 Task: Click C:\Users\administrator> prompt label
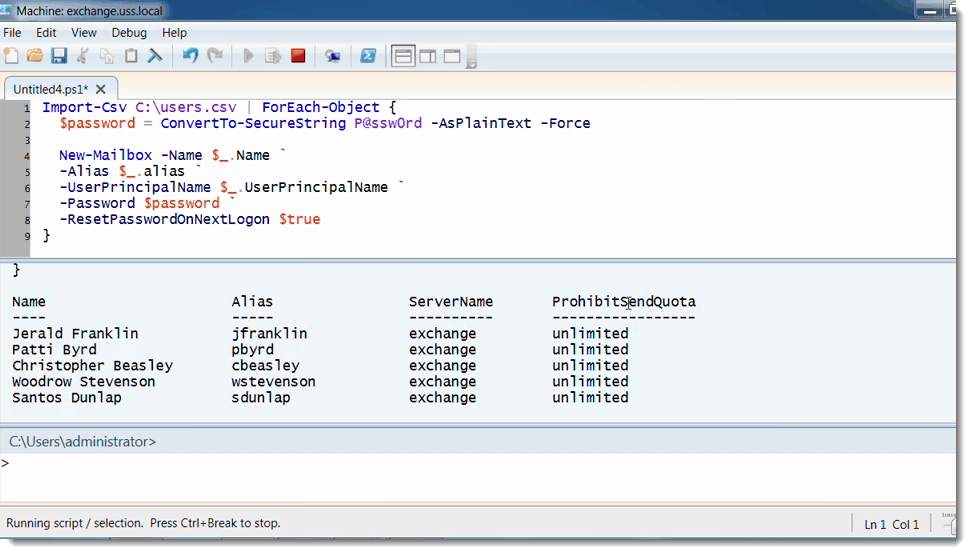pos(82,441)
